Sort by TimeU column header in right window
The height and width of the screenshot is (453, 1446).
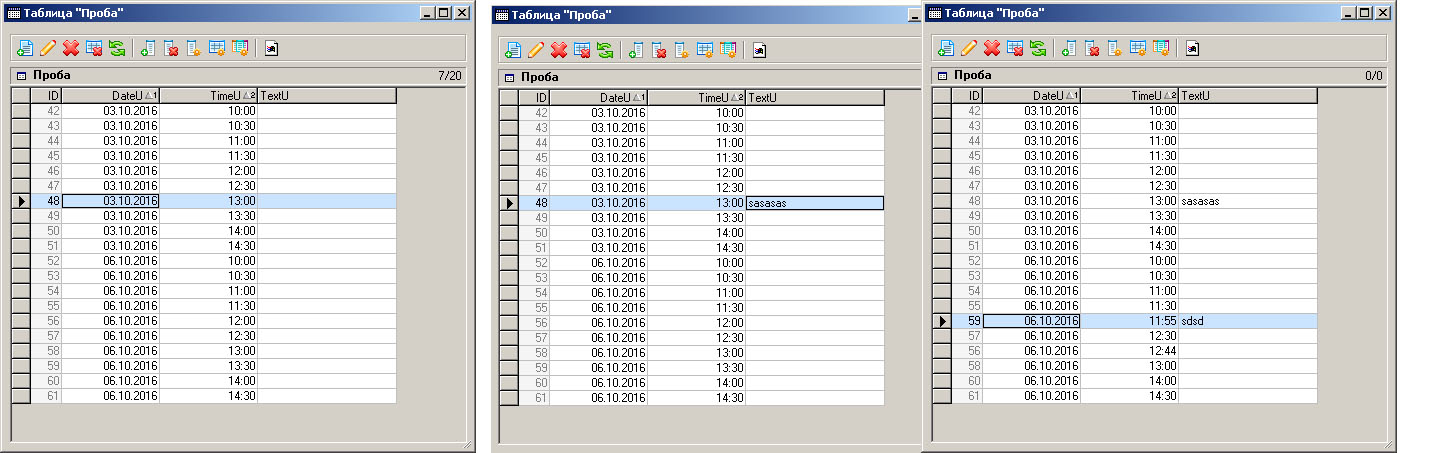pos(1129,95)
